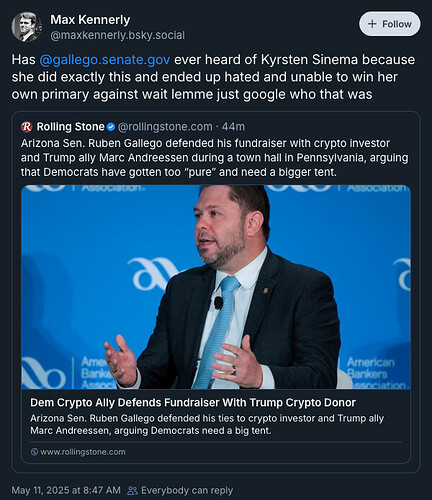This screenshot has height=500, width=432.
Task: Open the @gallego.senate.gov mention link
Action: [105, 60]
